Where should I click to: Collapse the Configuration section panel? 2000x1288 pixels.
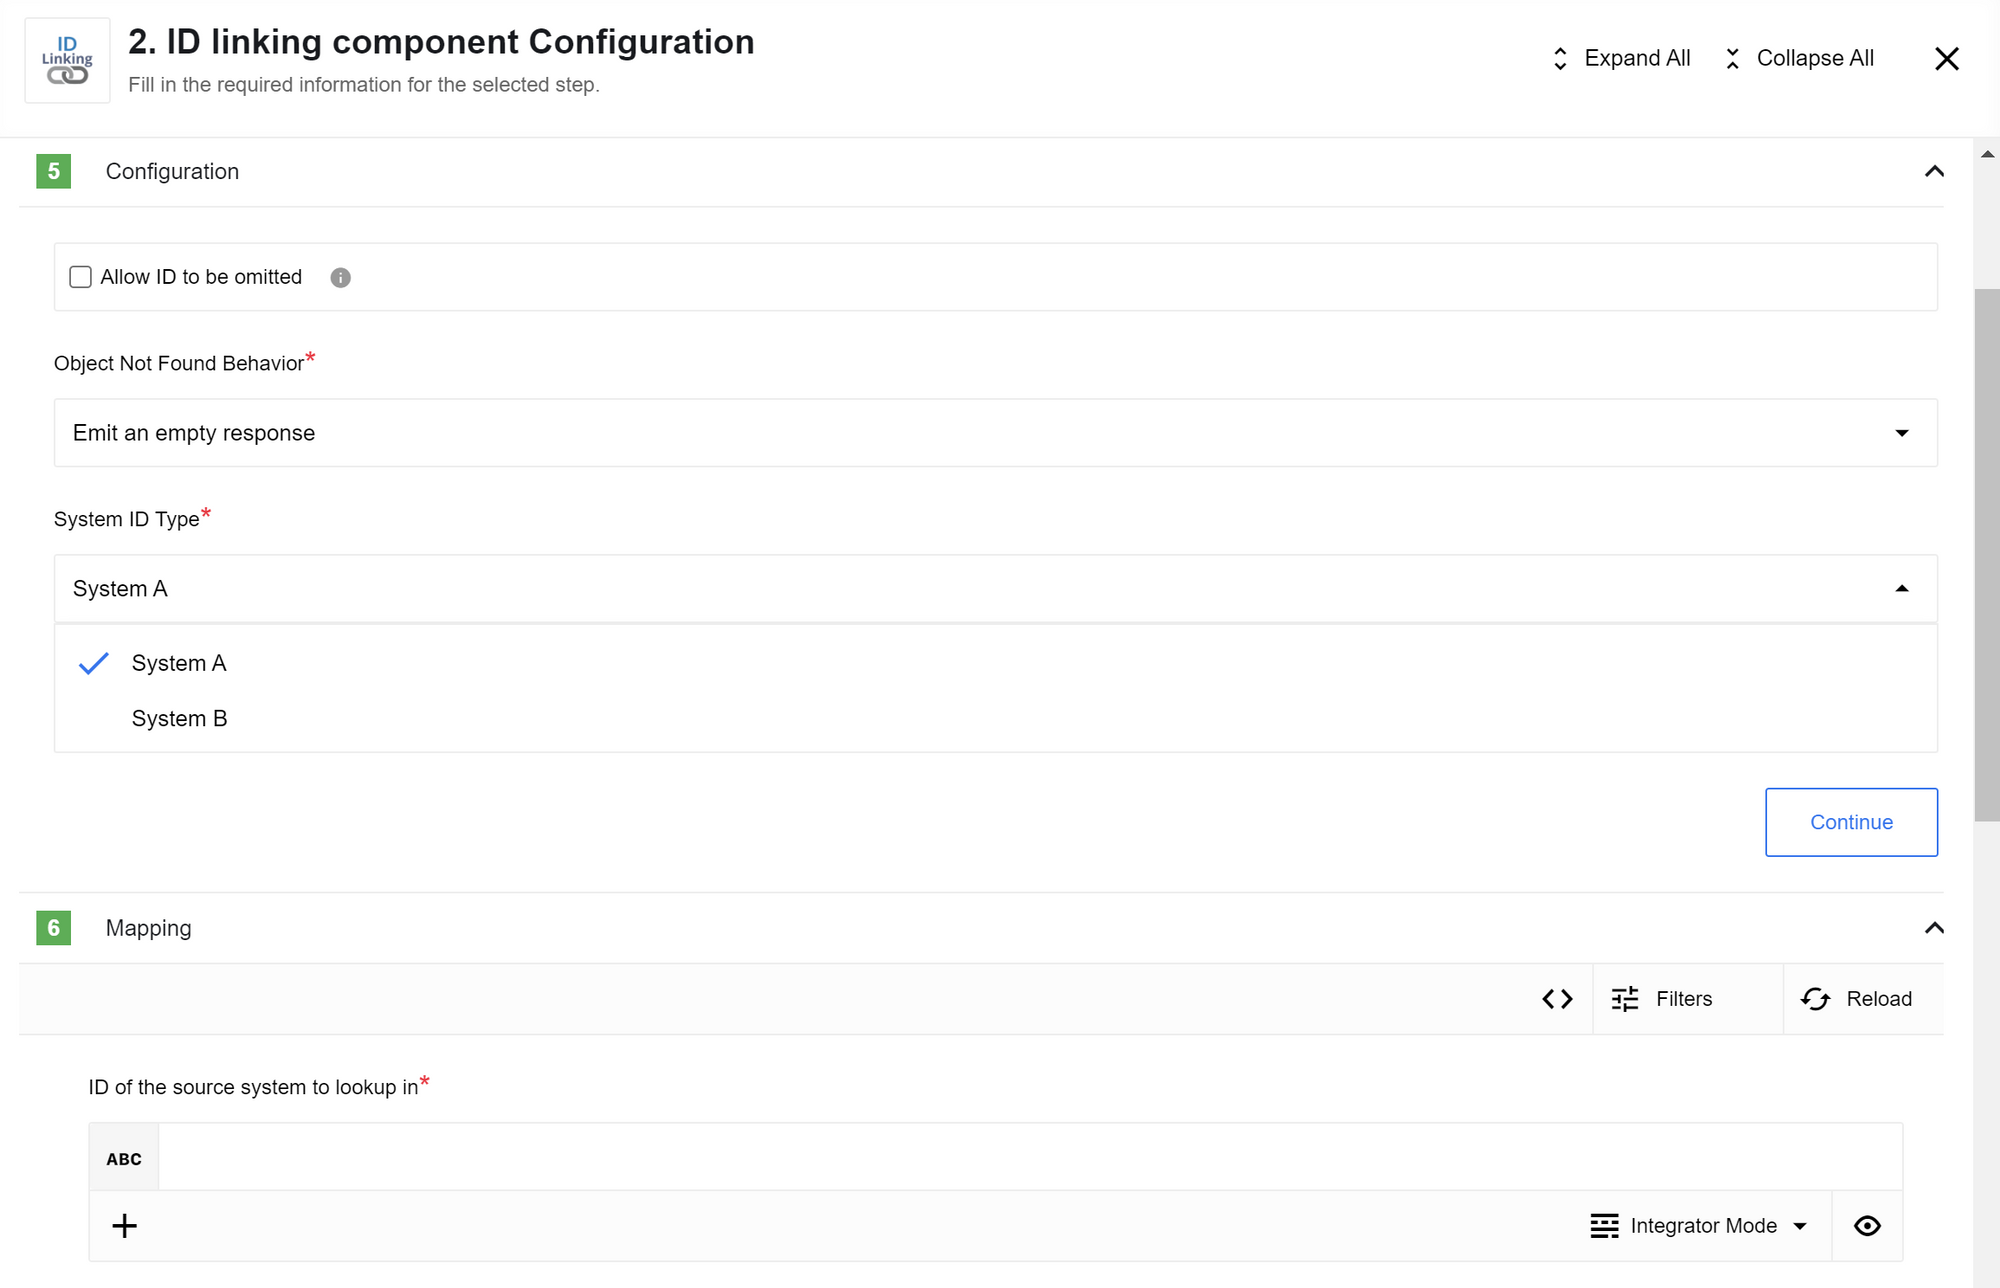[1934, 170]
